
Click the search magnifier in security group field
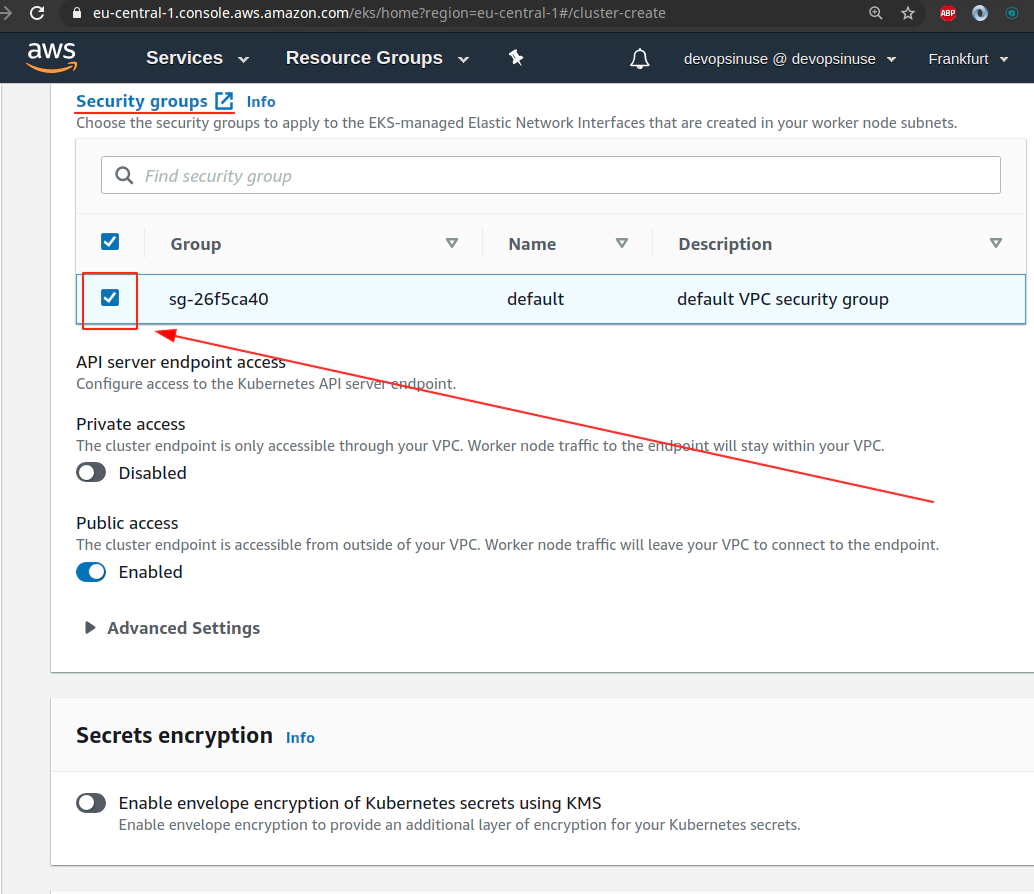pyautogui.click(x=124, y=175)
